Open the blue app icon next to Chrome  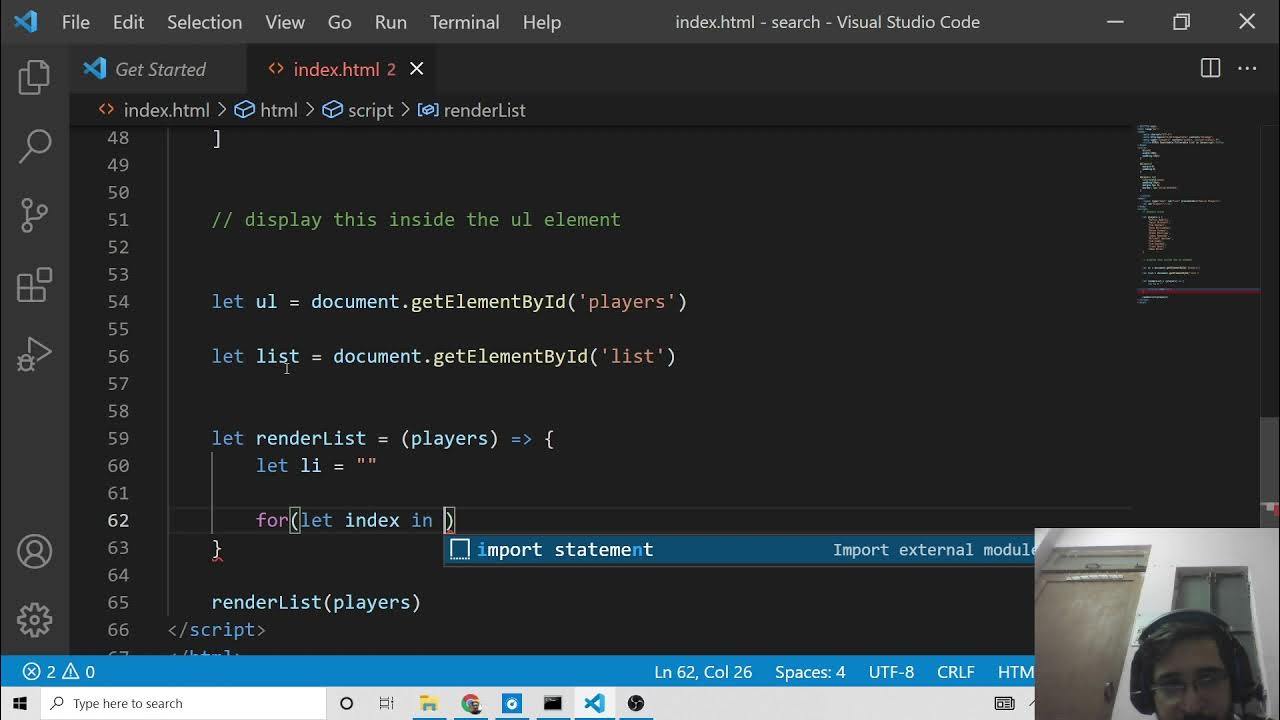[511, 703]
